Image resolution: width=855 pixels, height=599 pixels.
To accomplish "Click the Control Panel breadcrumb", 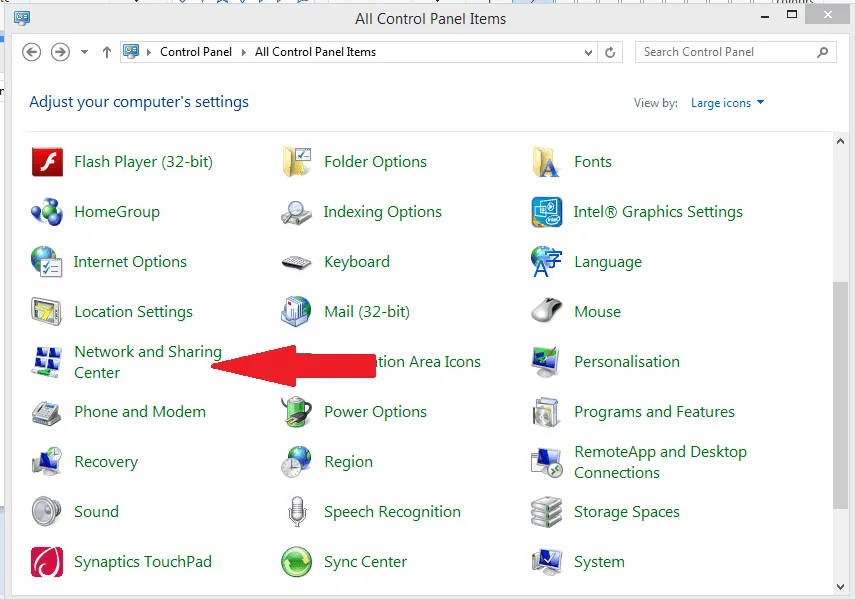I will click(x=196, y=52).
